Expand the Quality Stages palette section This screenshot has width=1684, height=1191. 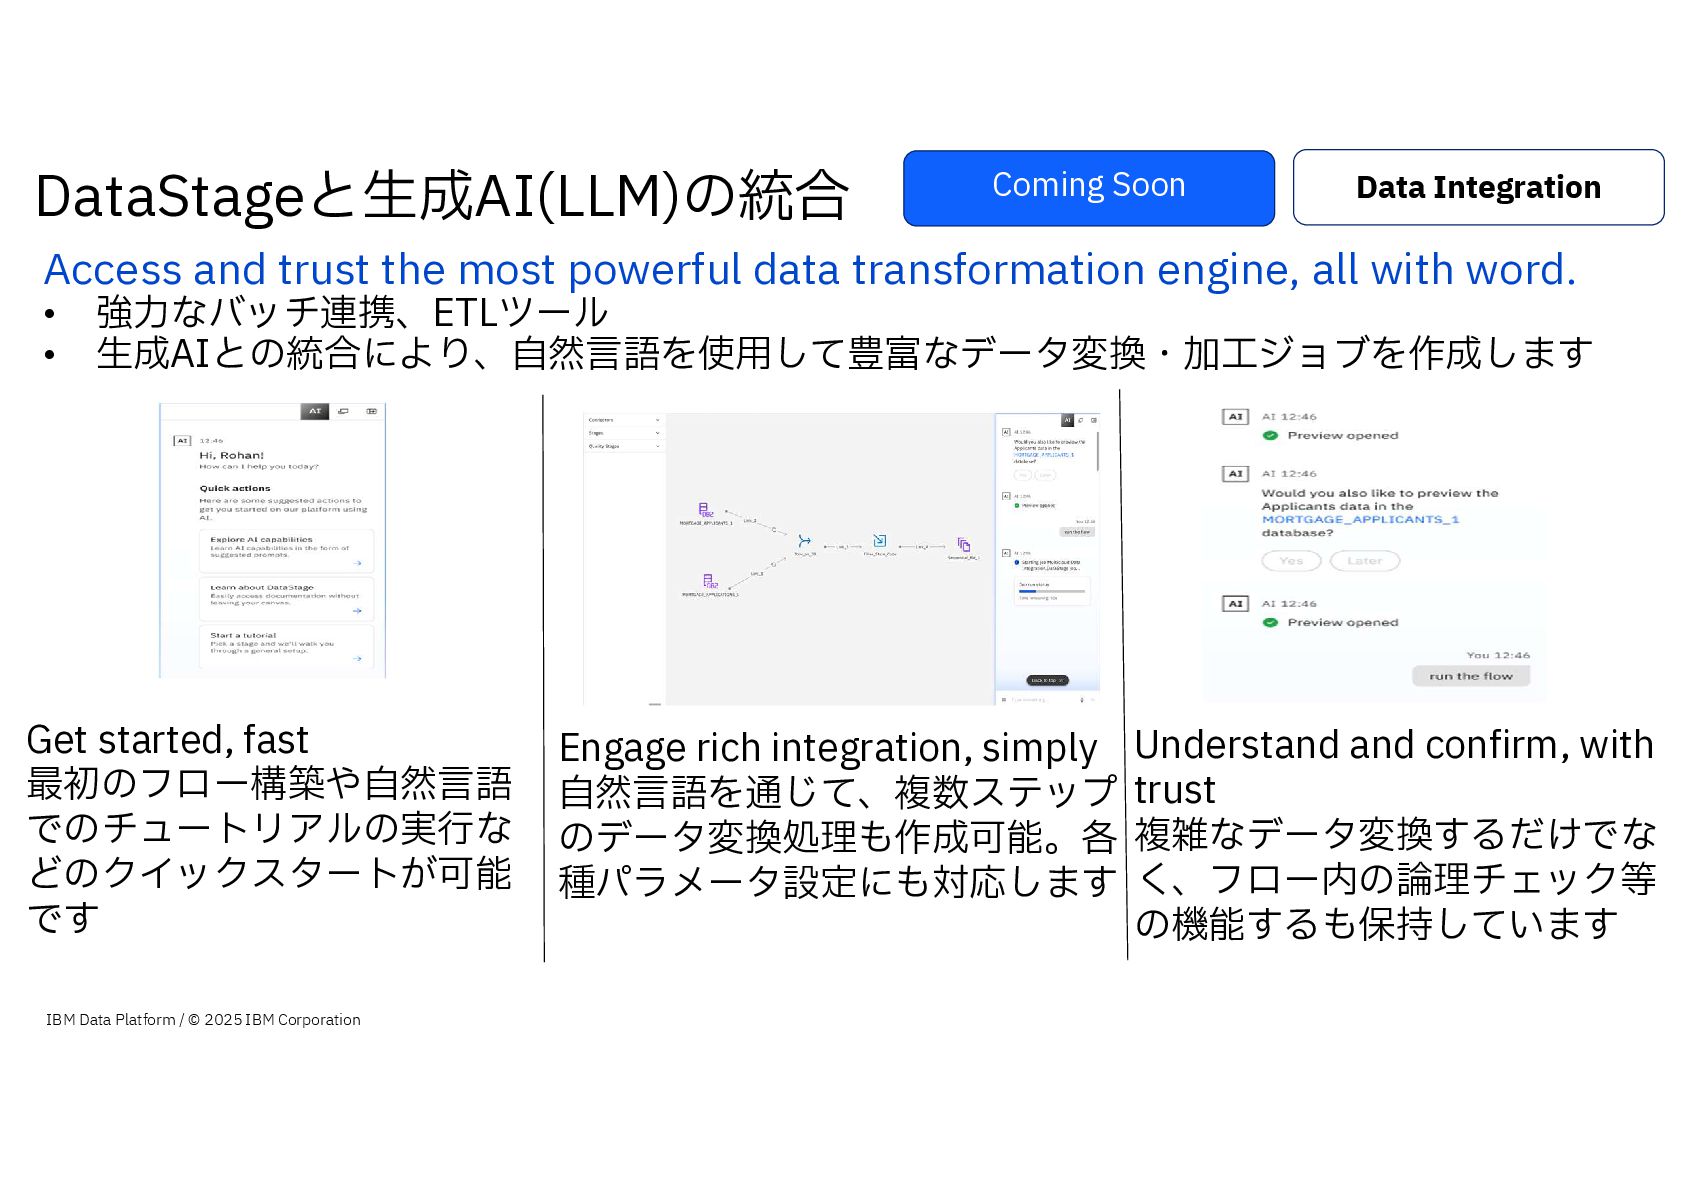624,446
